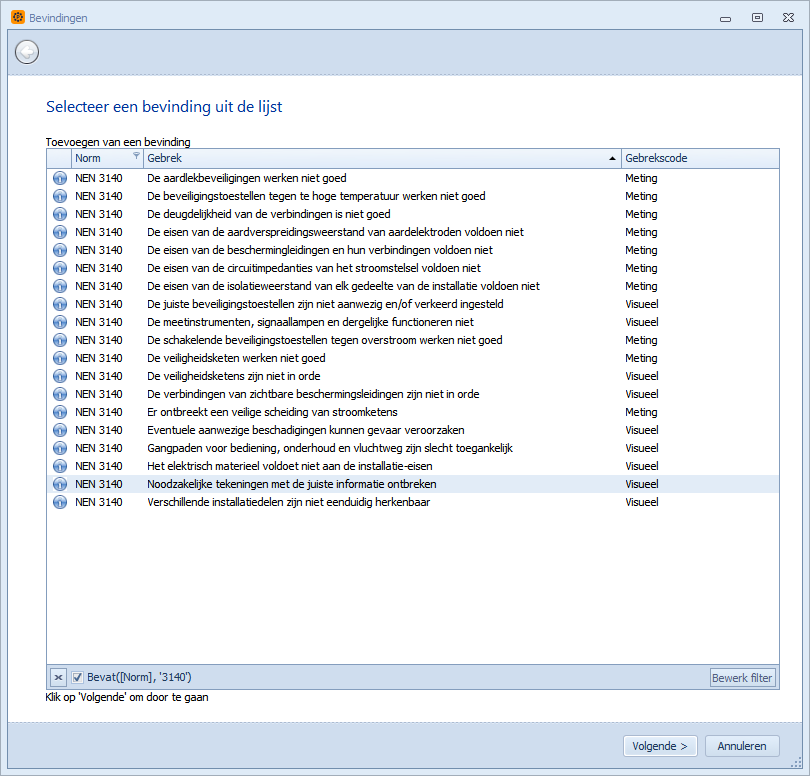Open the 'Bewerk filter' editor
This screenshot has height=776, width=810.
tap(742, 678)
